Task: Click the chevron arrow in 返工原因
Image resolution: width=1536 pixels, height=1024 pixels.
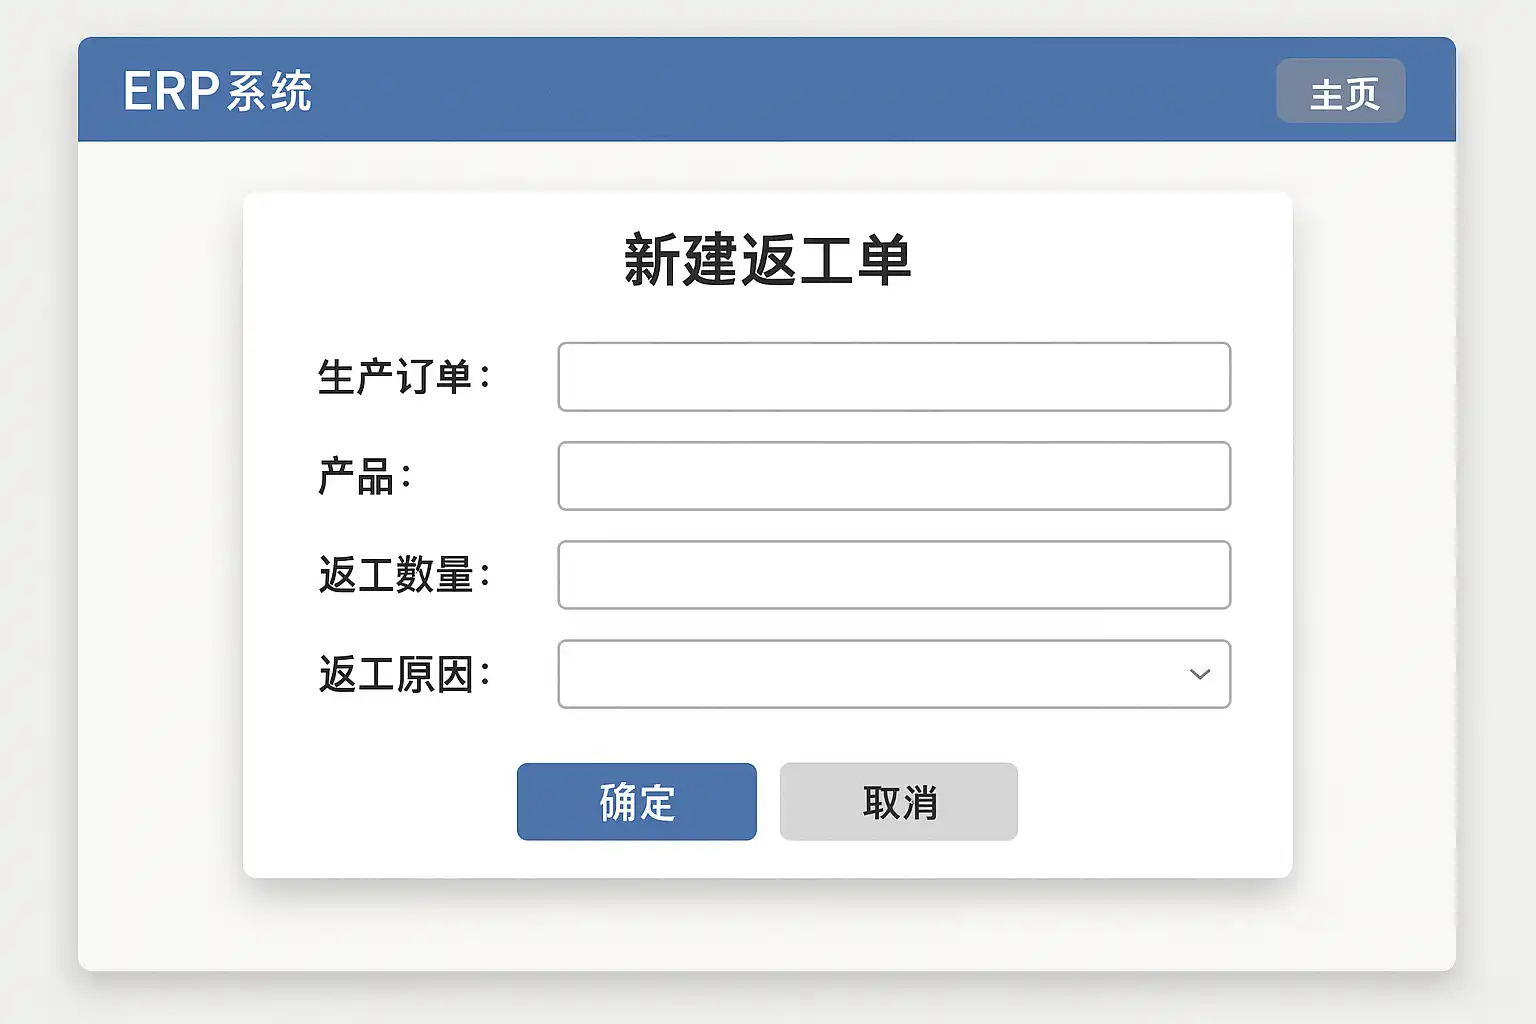Action: 1199,674
